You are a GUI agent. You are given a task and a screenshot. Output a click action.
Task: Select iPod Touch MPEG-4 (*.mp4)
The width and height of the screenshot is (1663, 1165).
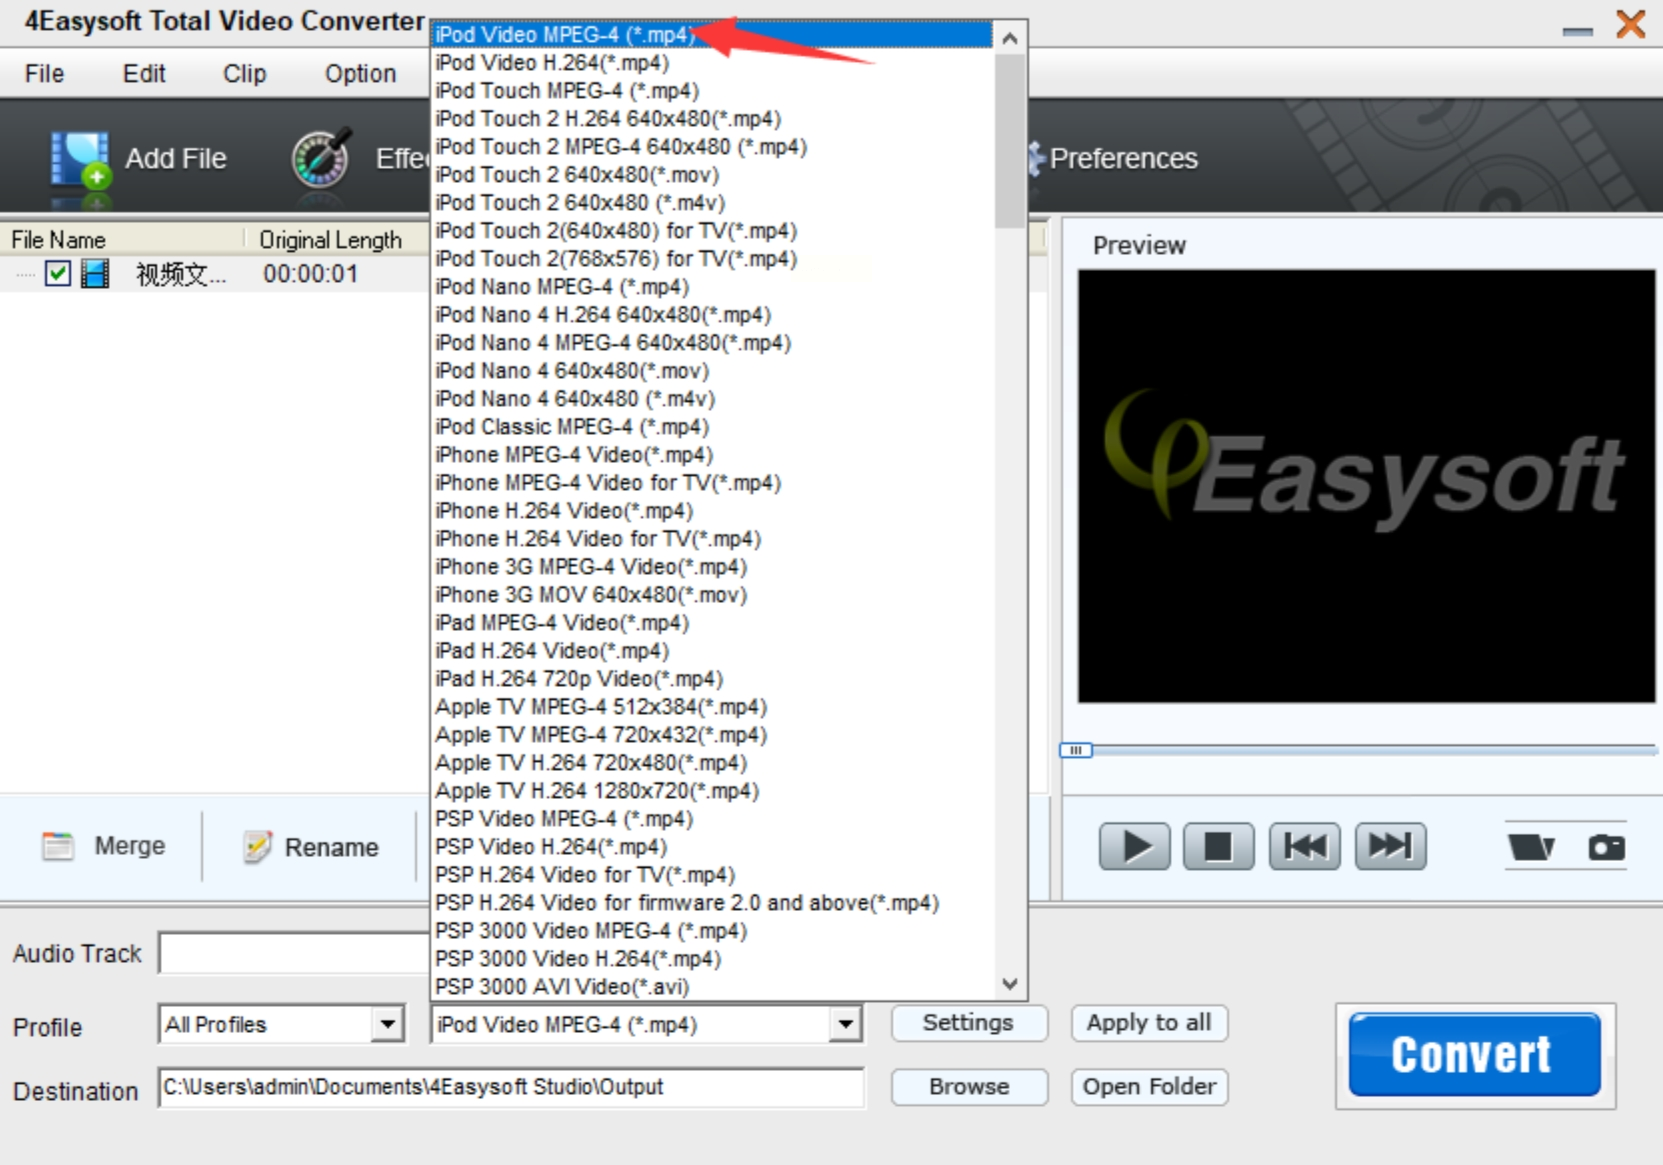[712, 90]
